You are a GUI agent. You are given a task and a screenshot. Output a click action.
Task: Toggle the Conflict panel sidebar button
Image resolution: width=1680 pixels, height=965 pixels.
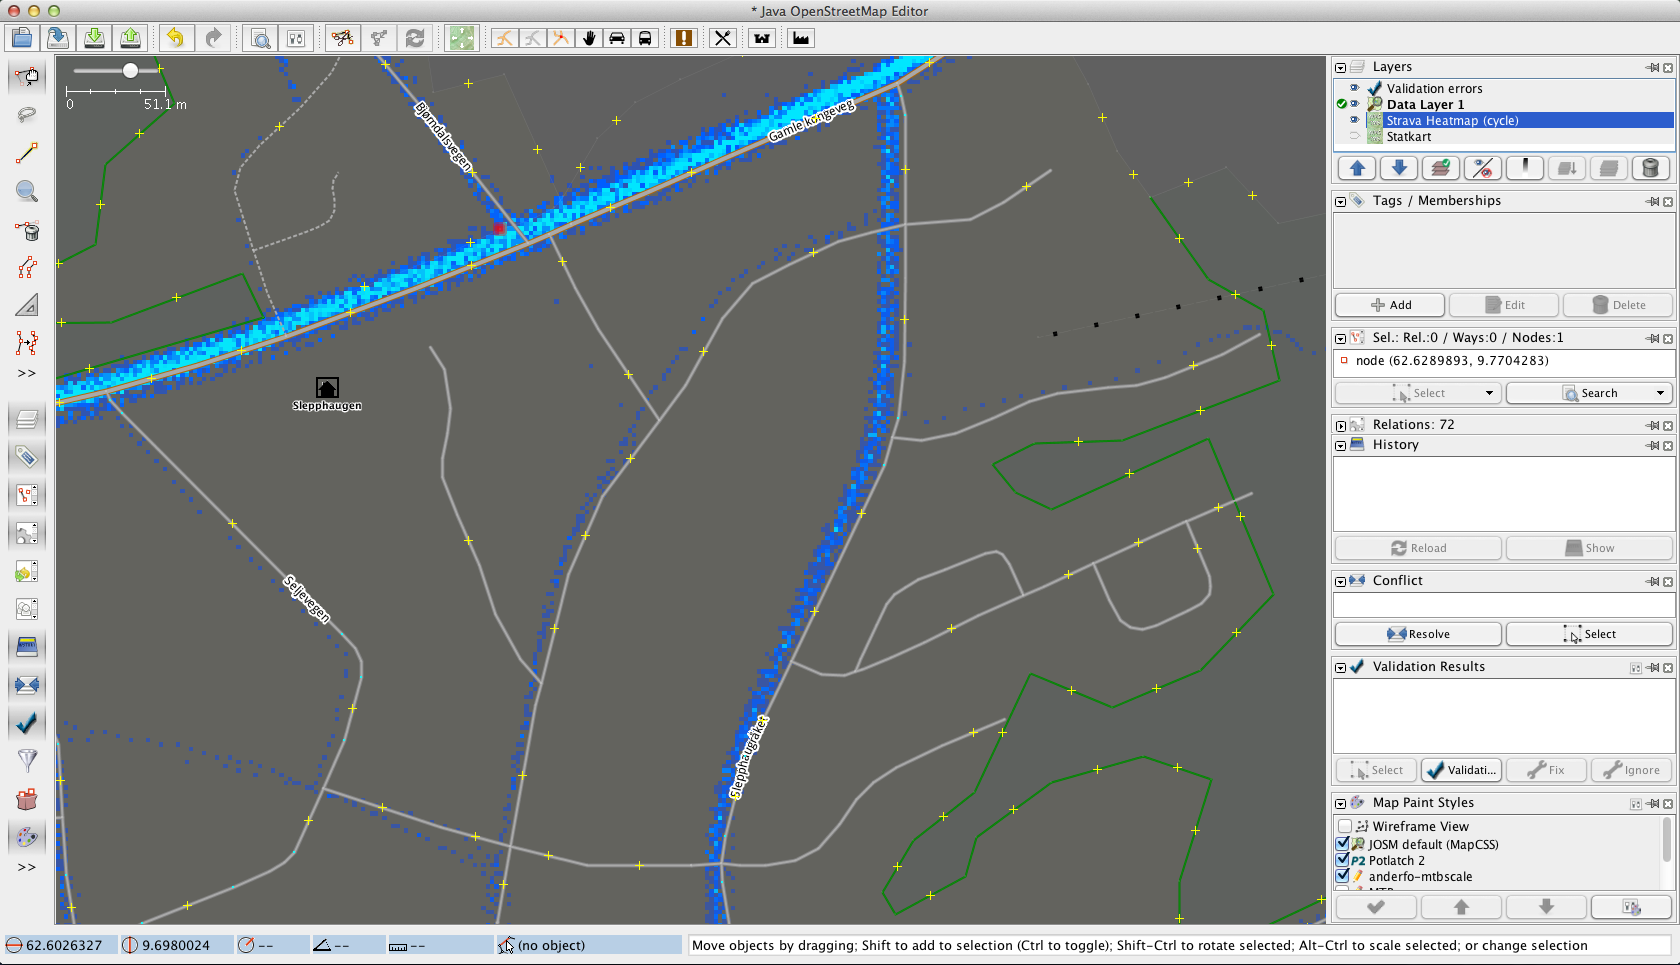pos(27,685)
